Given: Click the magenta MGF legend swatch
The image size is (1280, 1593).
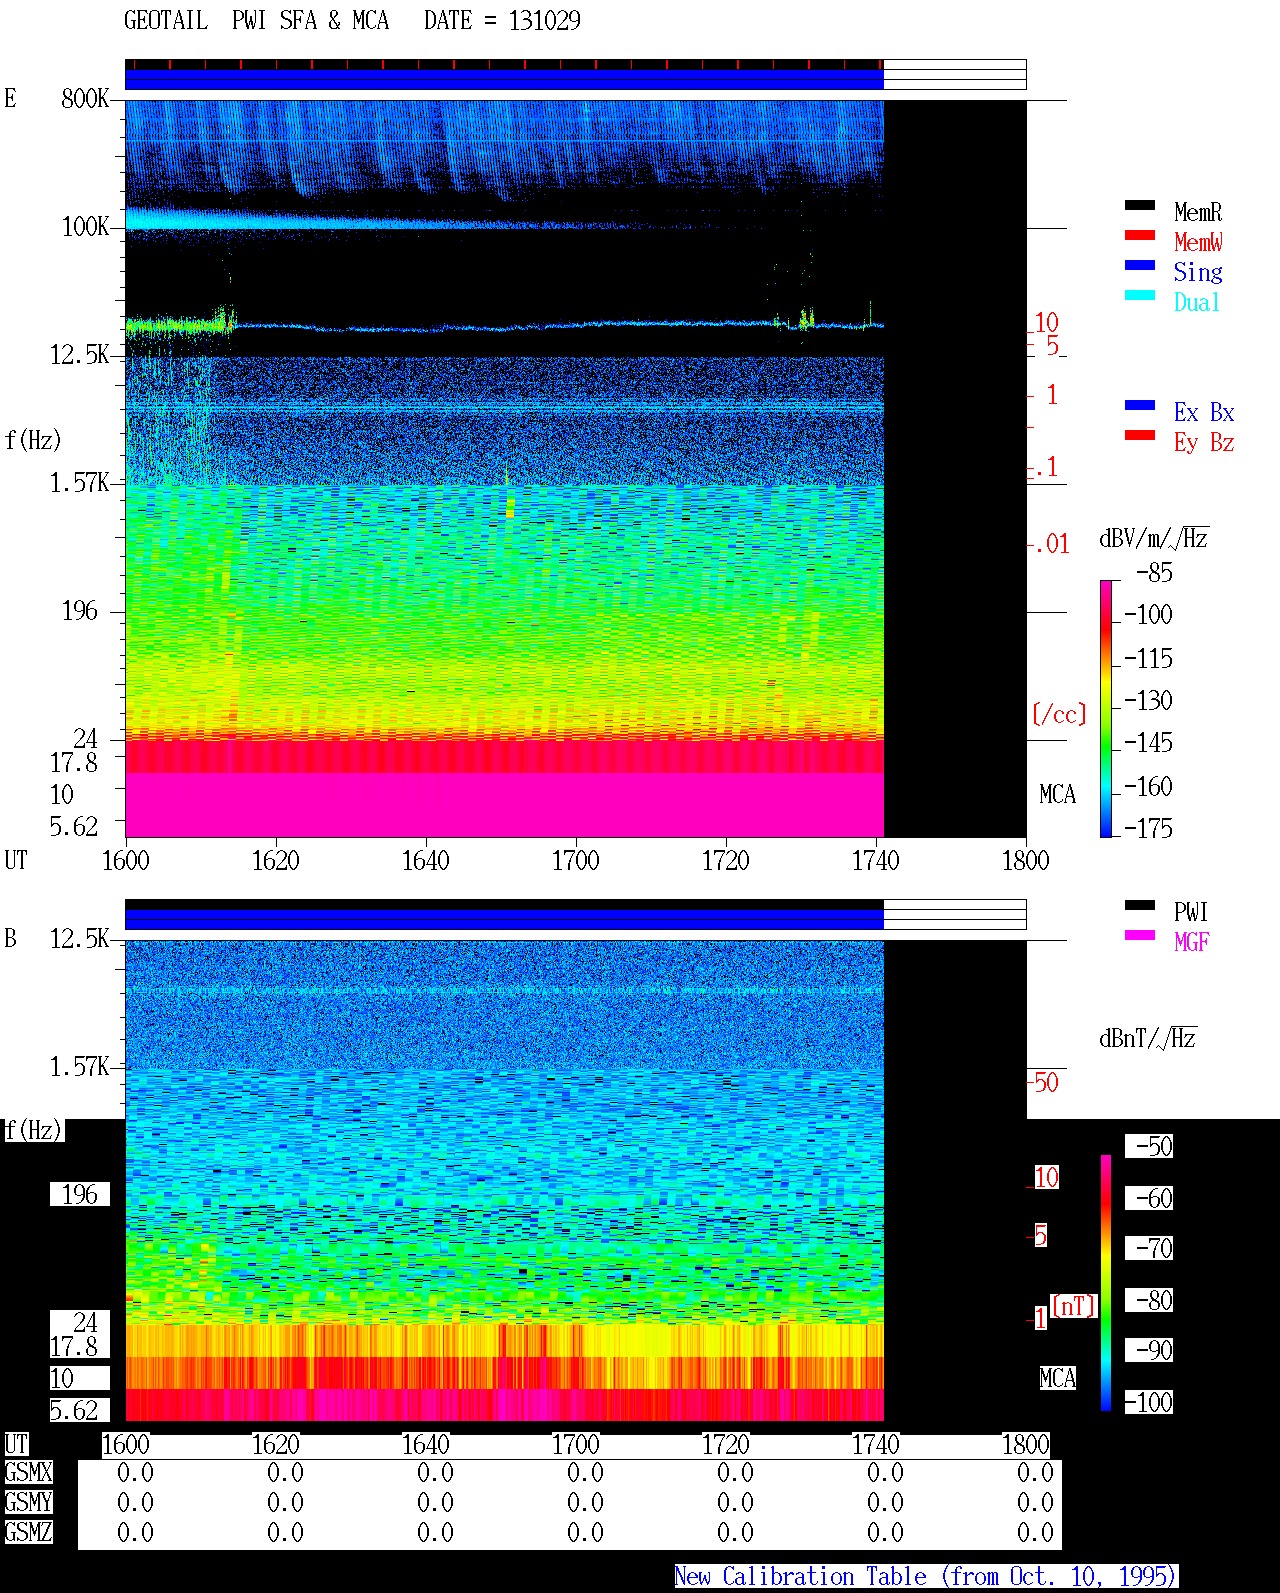Looking at the screenshot, I should (x=1140, y=936).
